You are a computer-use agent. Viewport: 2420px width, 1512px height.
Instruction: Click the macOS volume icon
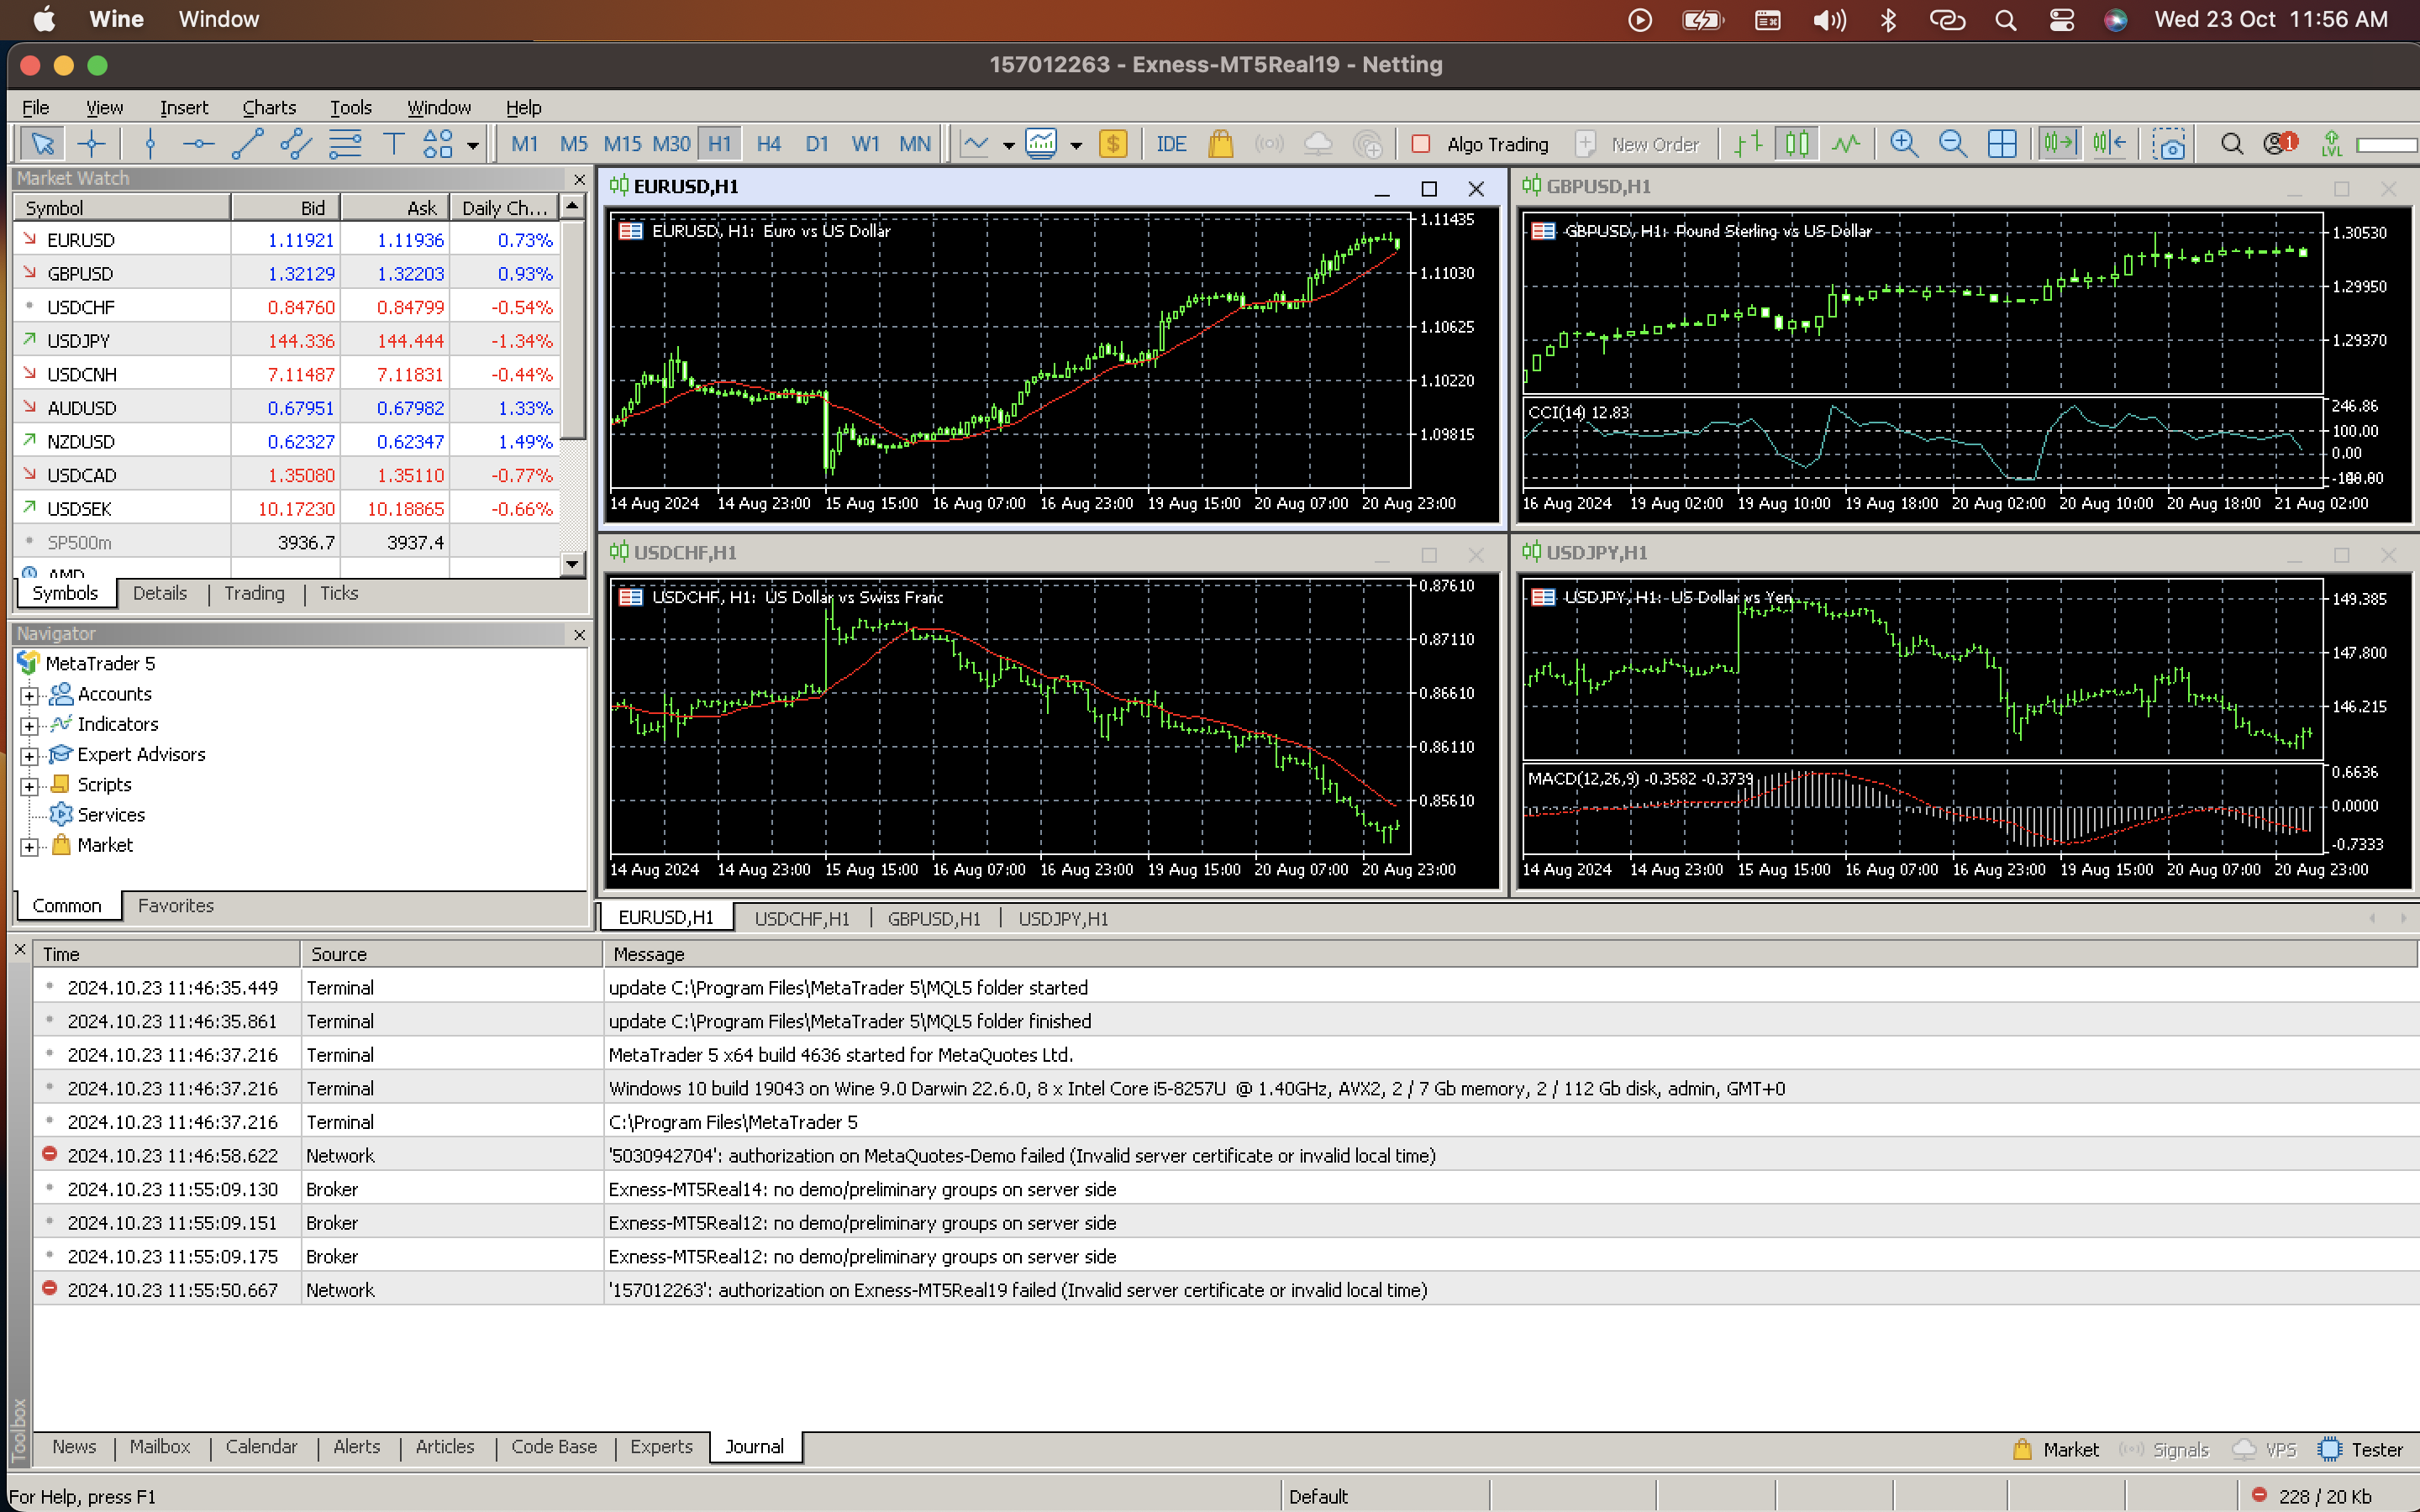coord(1829,20)
